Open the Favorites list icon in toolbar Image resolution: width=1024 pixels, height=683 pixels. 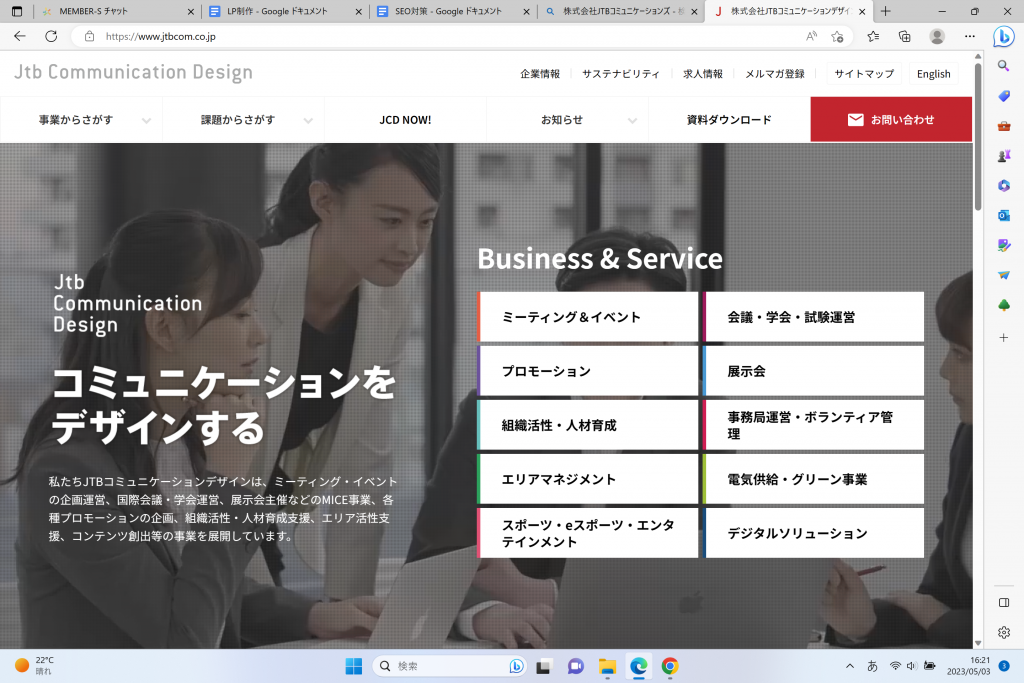[x=873, y=36]
